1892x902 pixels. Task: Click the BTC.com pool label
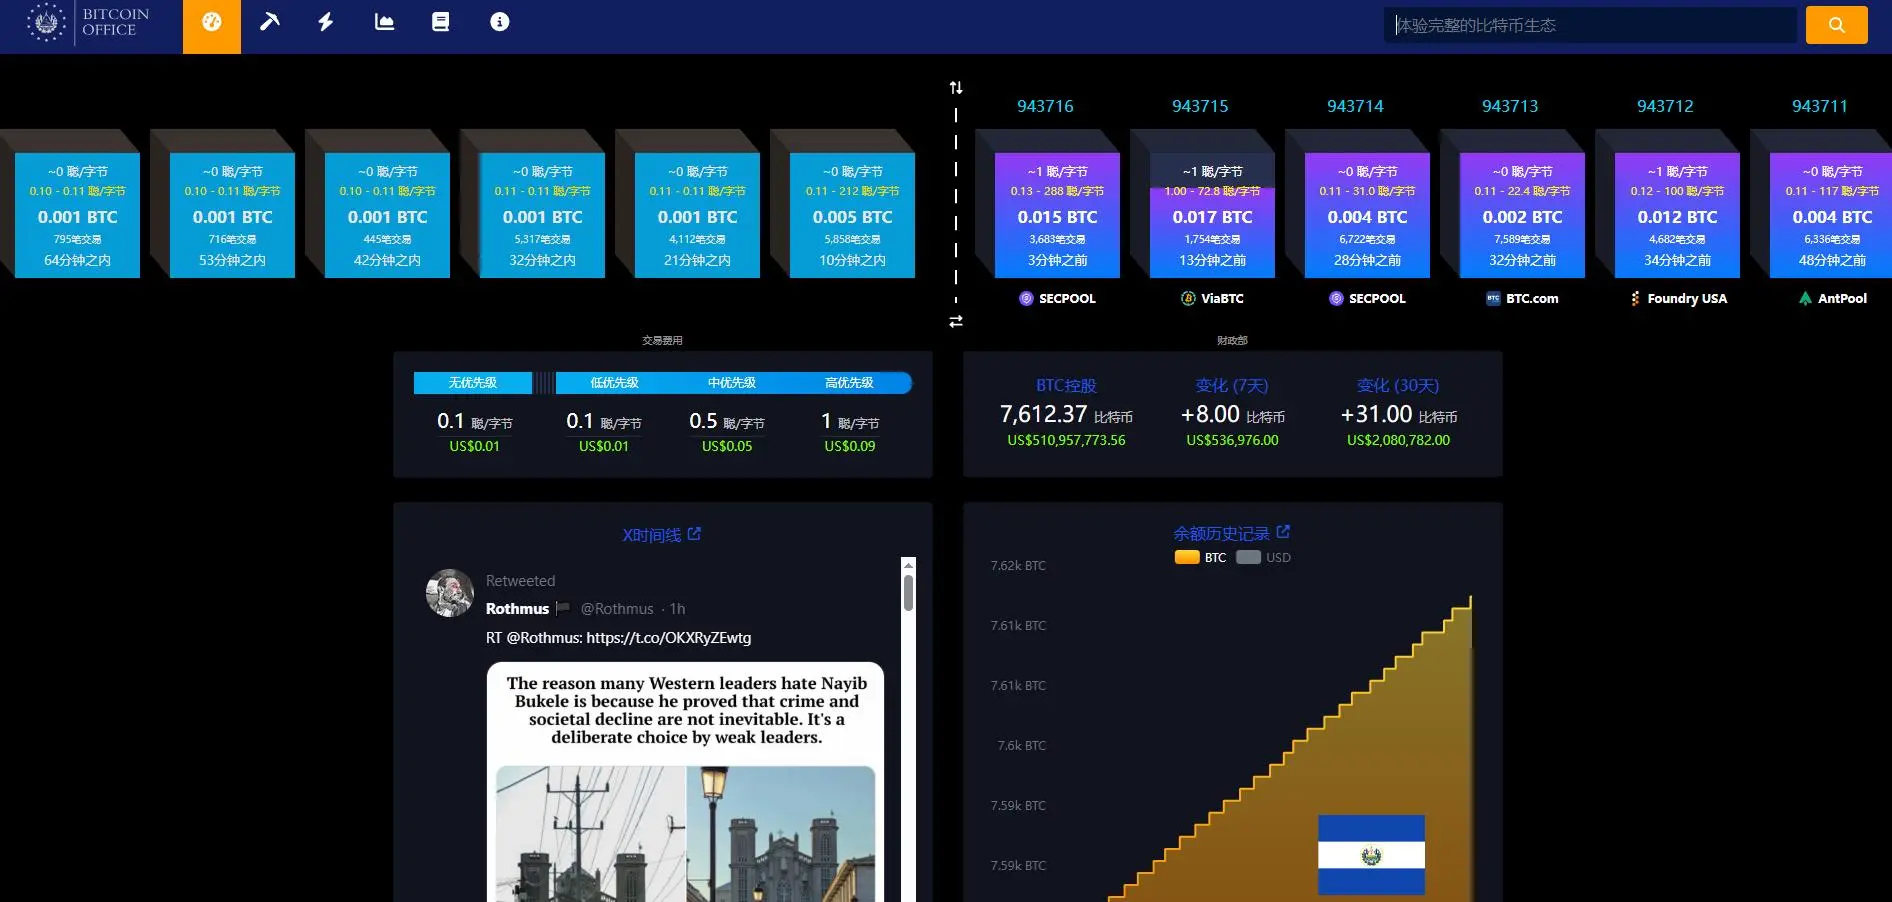[1532, 298]
